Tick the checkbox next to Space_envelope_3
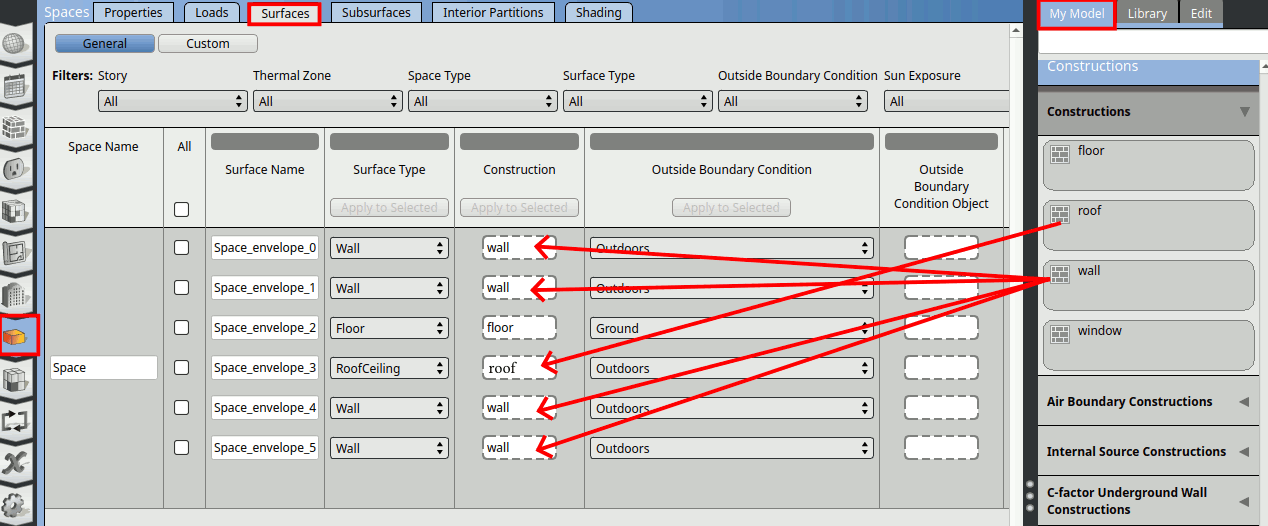Screen dimensions: 1268x526 pyautogui.click(x=181, y=368)
